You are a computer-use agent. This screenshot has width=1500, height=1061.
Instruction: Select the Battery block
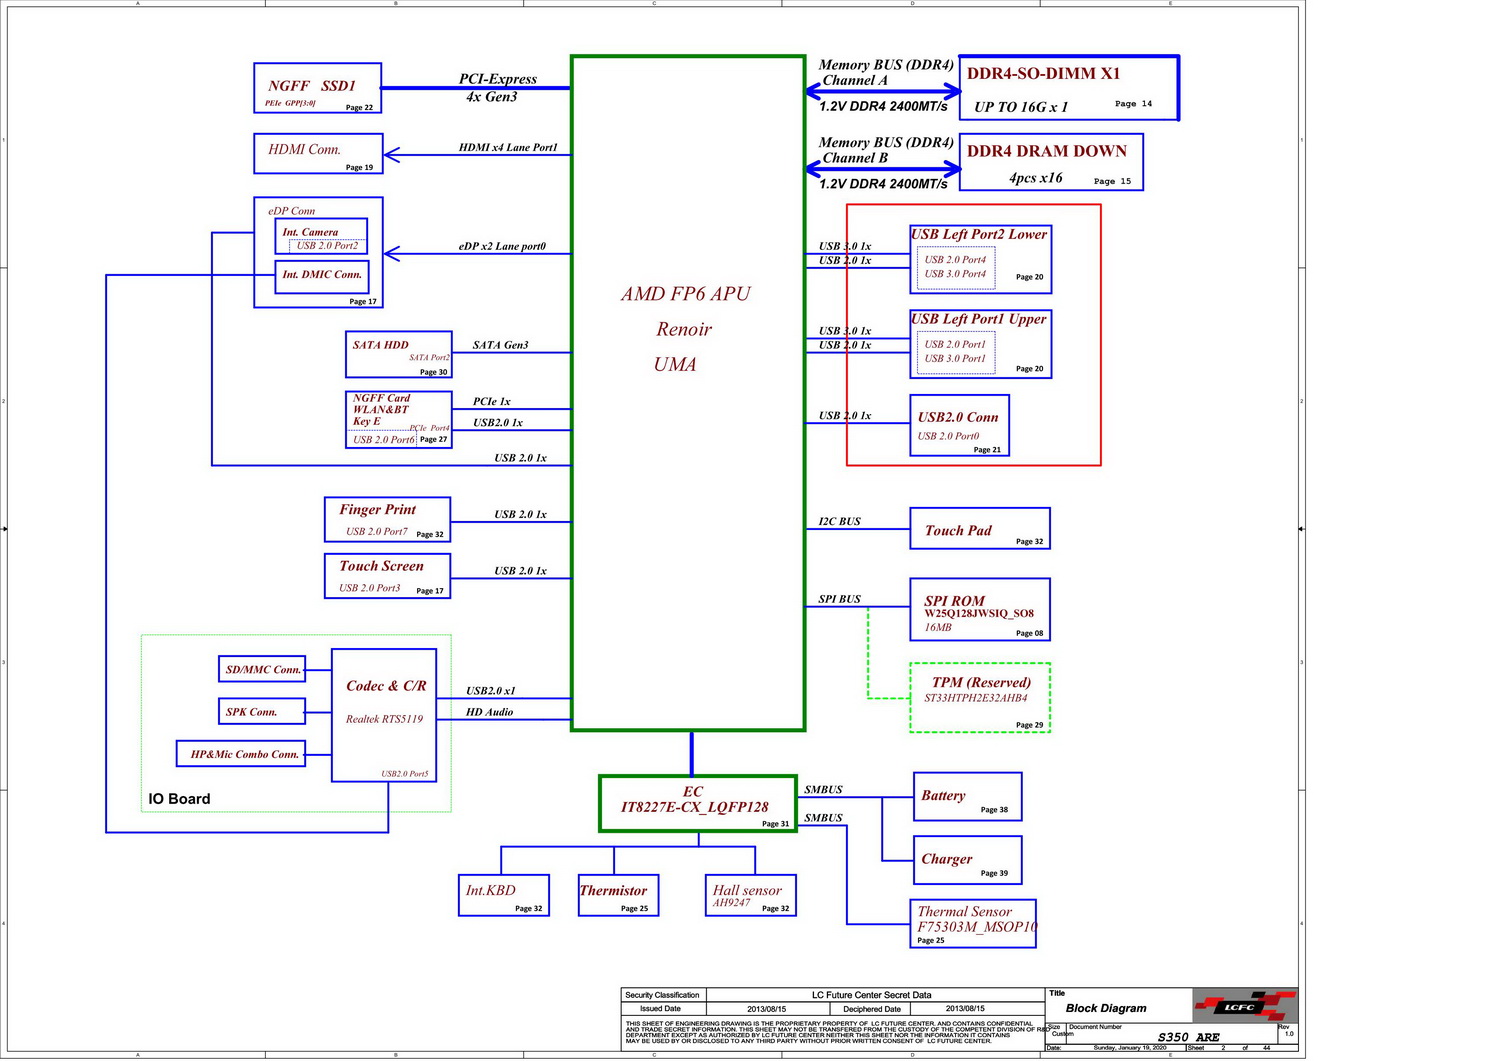966,796
